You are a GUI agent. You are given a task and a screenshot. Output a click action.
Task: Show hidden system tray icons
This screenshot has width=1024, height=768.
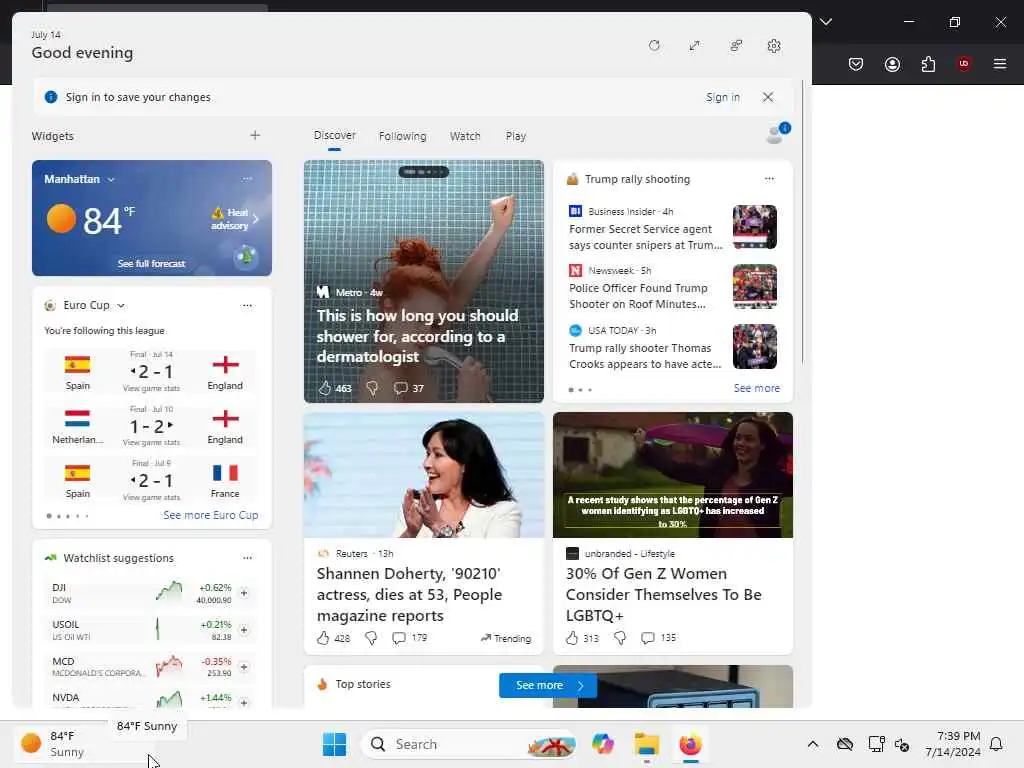812,744
